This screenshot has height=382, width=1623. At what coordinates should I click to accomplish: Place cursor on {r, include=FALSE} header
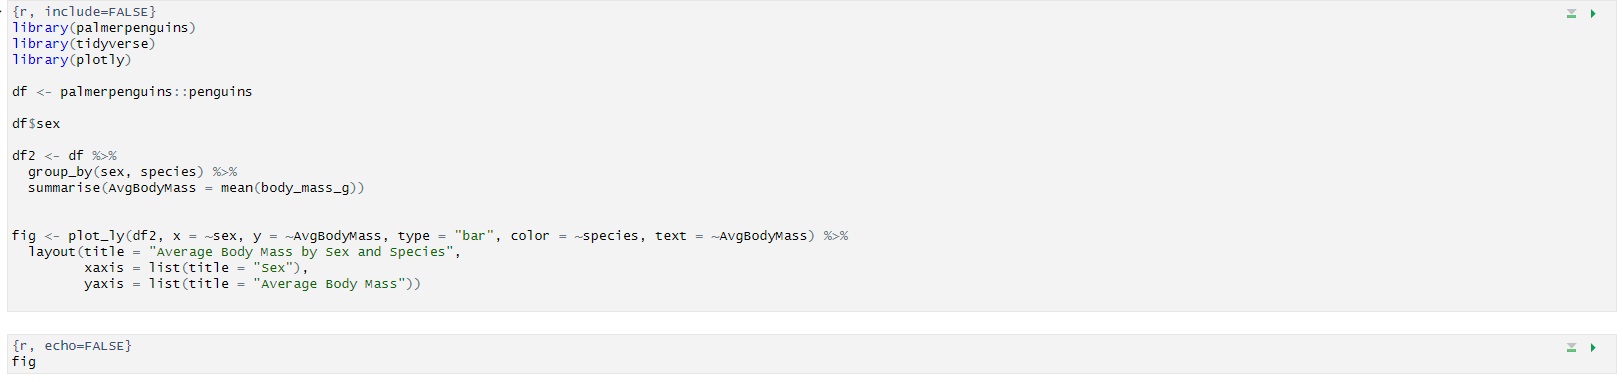tap(84, 12)
